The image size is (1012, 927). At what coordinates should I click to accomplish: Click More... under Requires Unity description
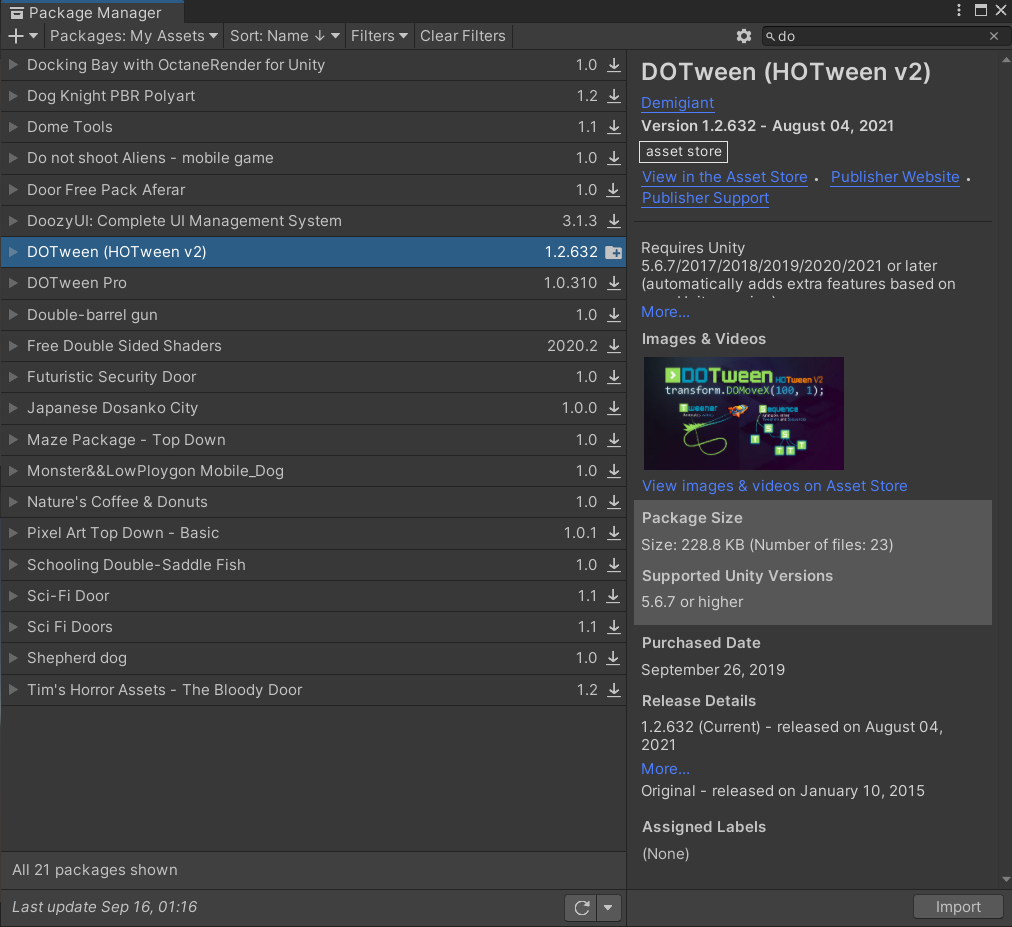tap(665, 312)
